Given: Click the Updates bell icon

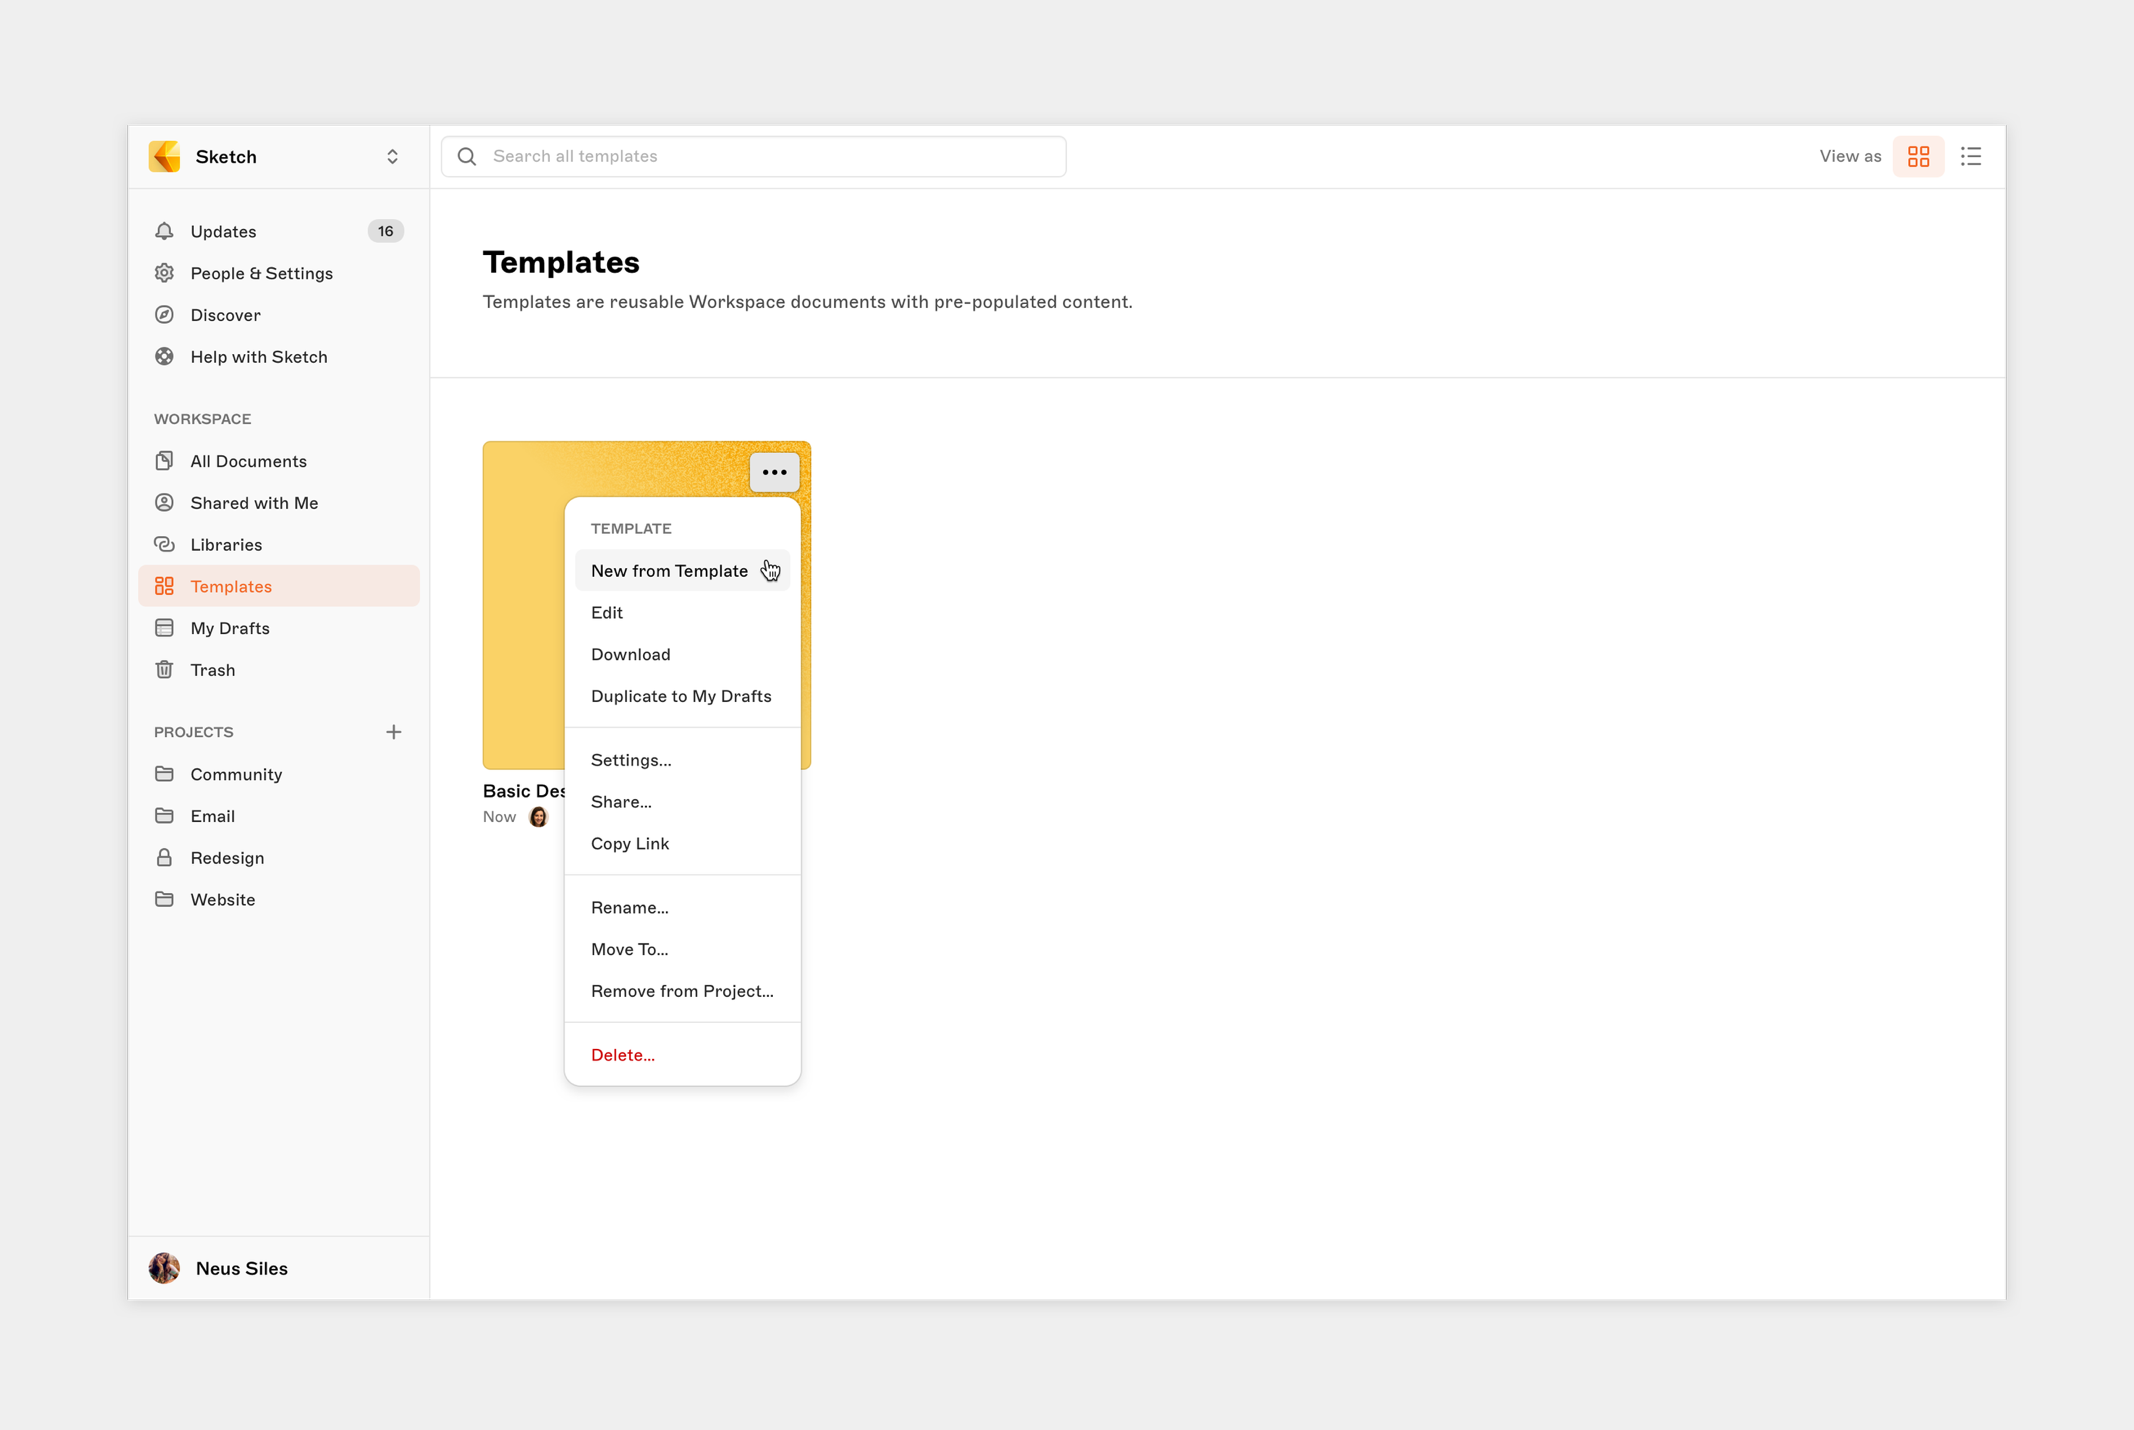Looking at the screenshot, I should pyautogui.click(x=165, y=231).
